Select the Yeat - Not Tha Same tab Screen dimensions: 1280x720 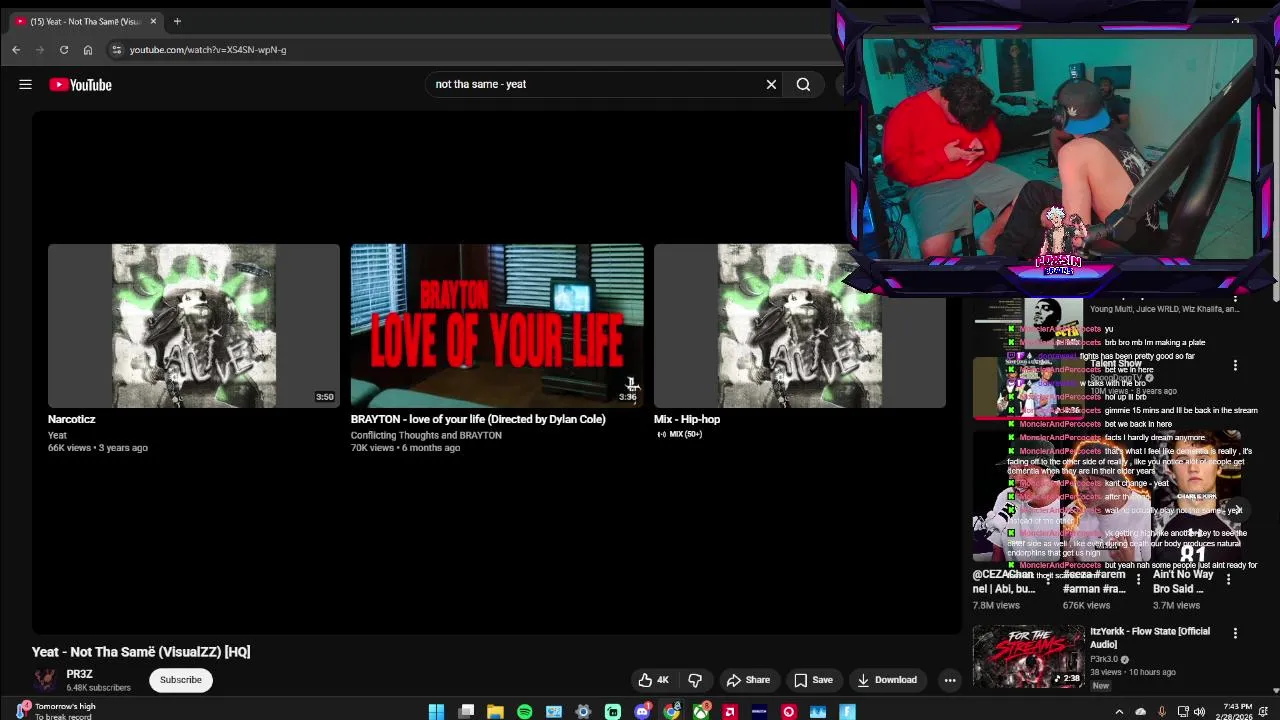point(85,21)
